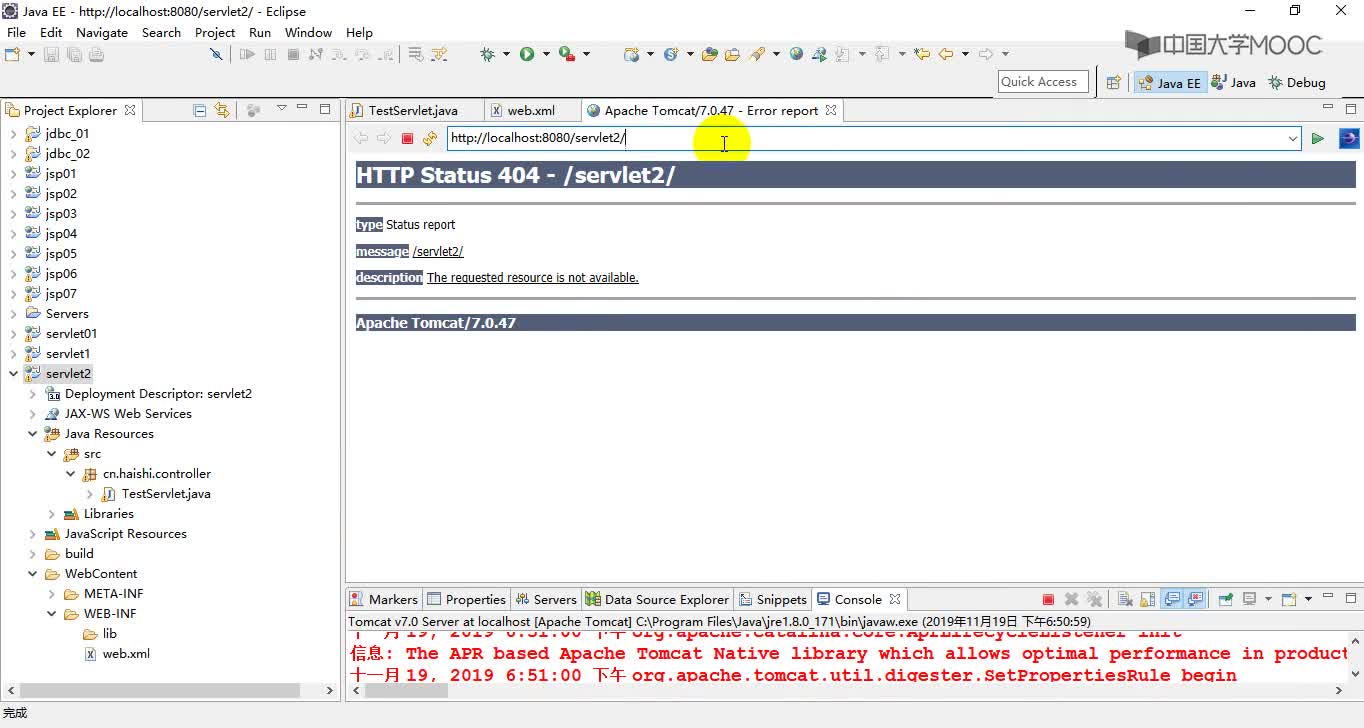The width and height of the screenshot is (1364, 728).
Task: Click Terminate red square in Console toolbar
Action: coord(1048,599)
